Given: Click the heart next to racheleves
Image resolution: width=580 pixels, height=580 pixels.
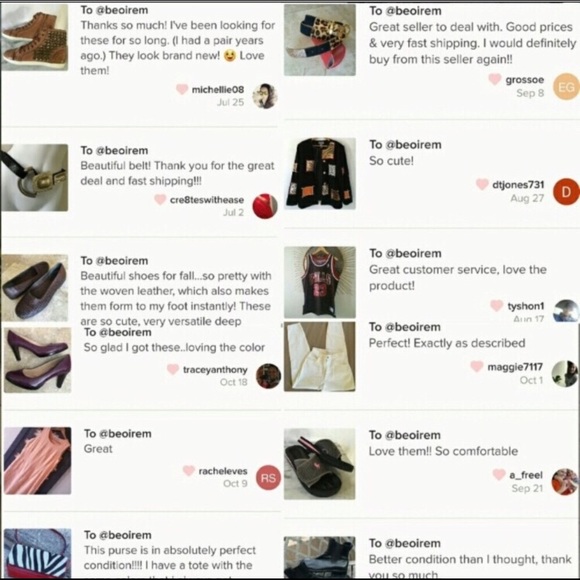Looking at the screenshot, I should (x=189, y=471).
